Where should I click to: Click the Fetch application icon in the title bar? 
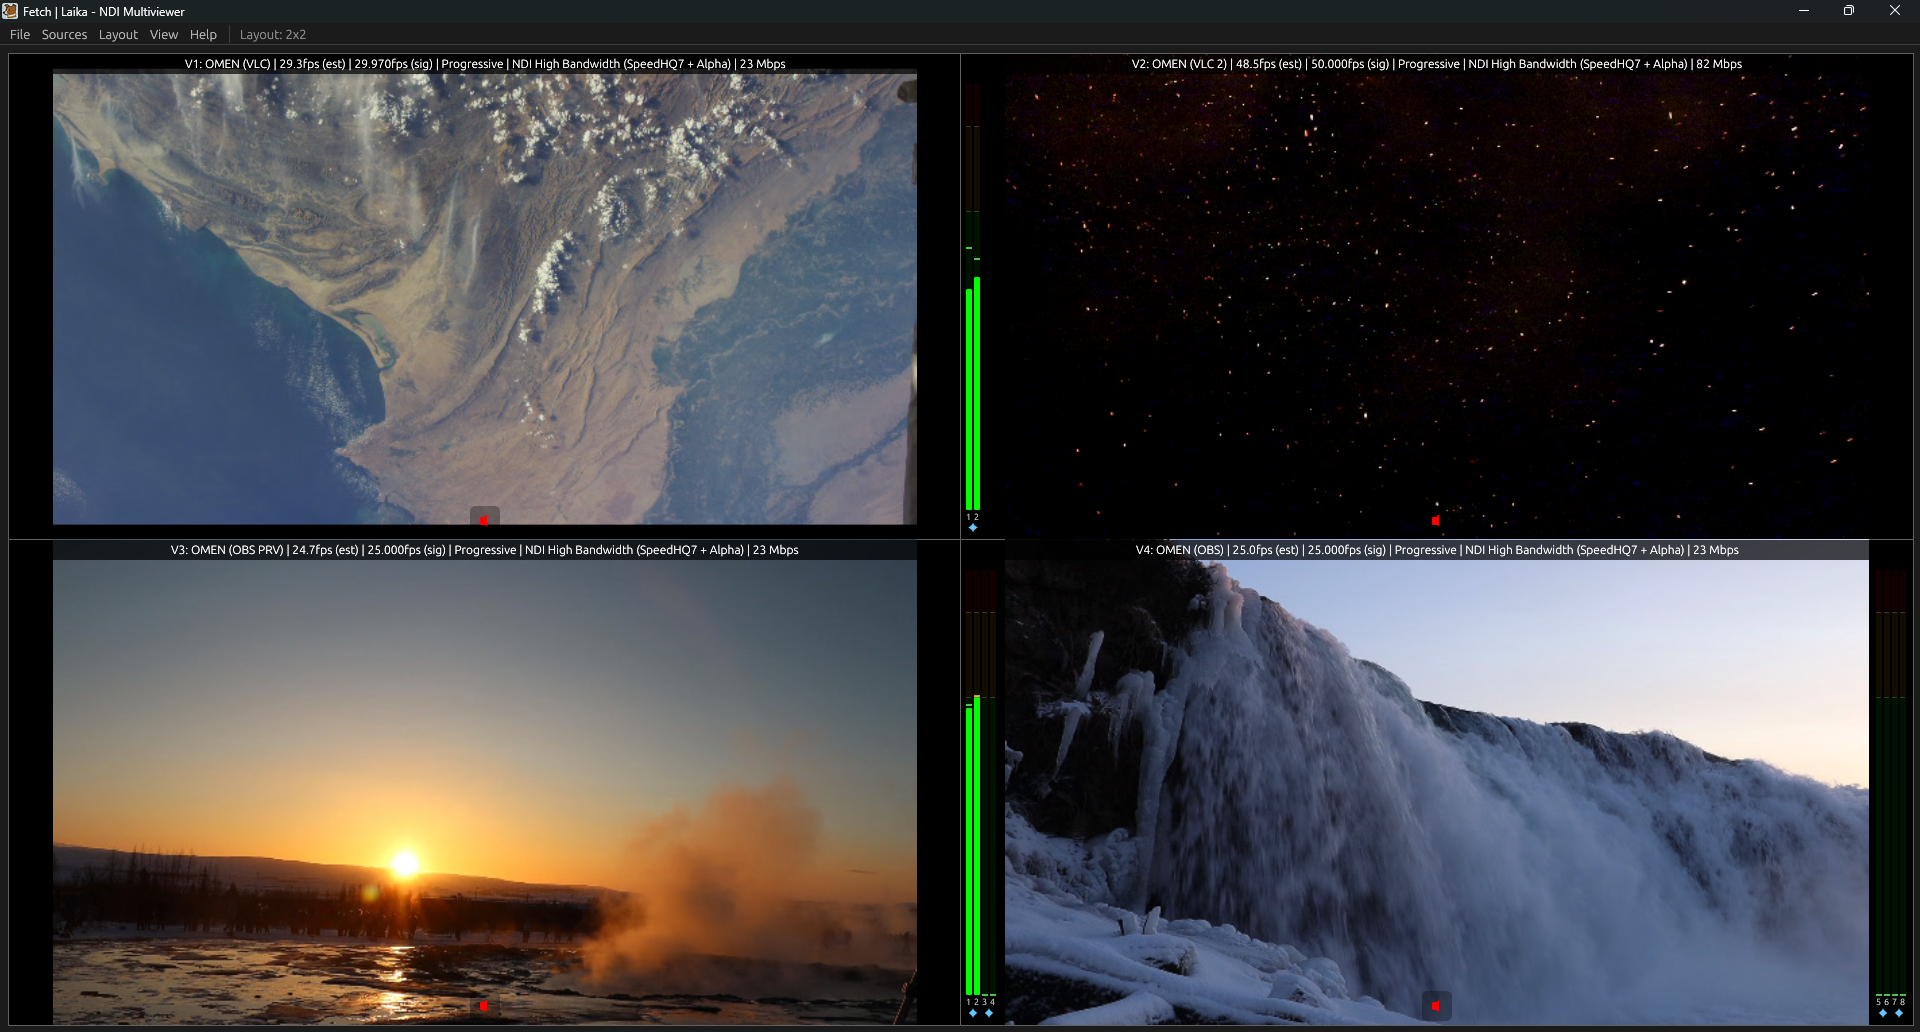click(11, 11)
